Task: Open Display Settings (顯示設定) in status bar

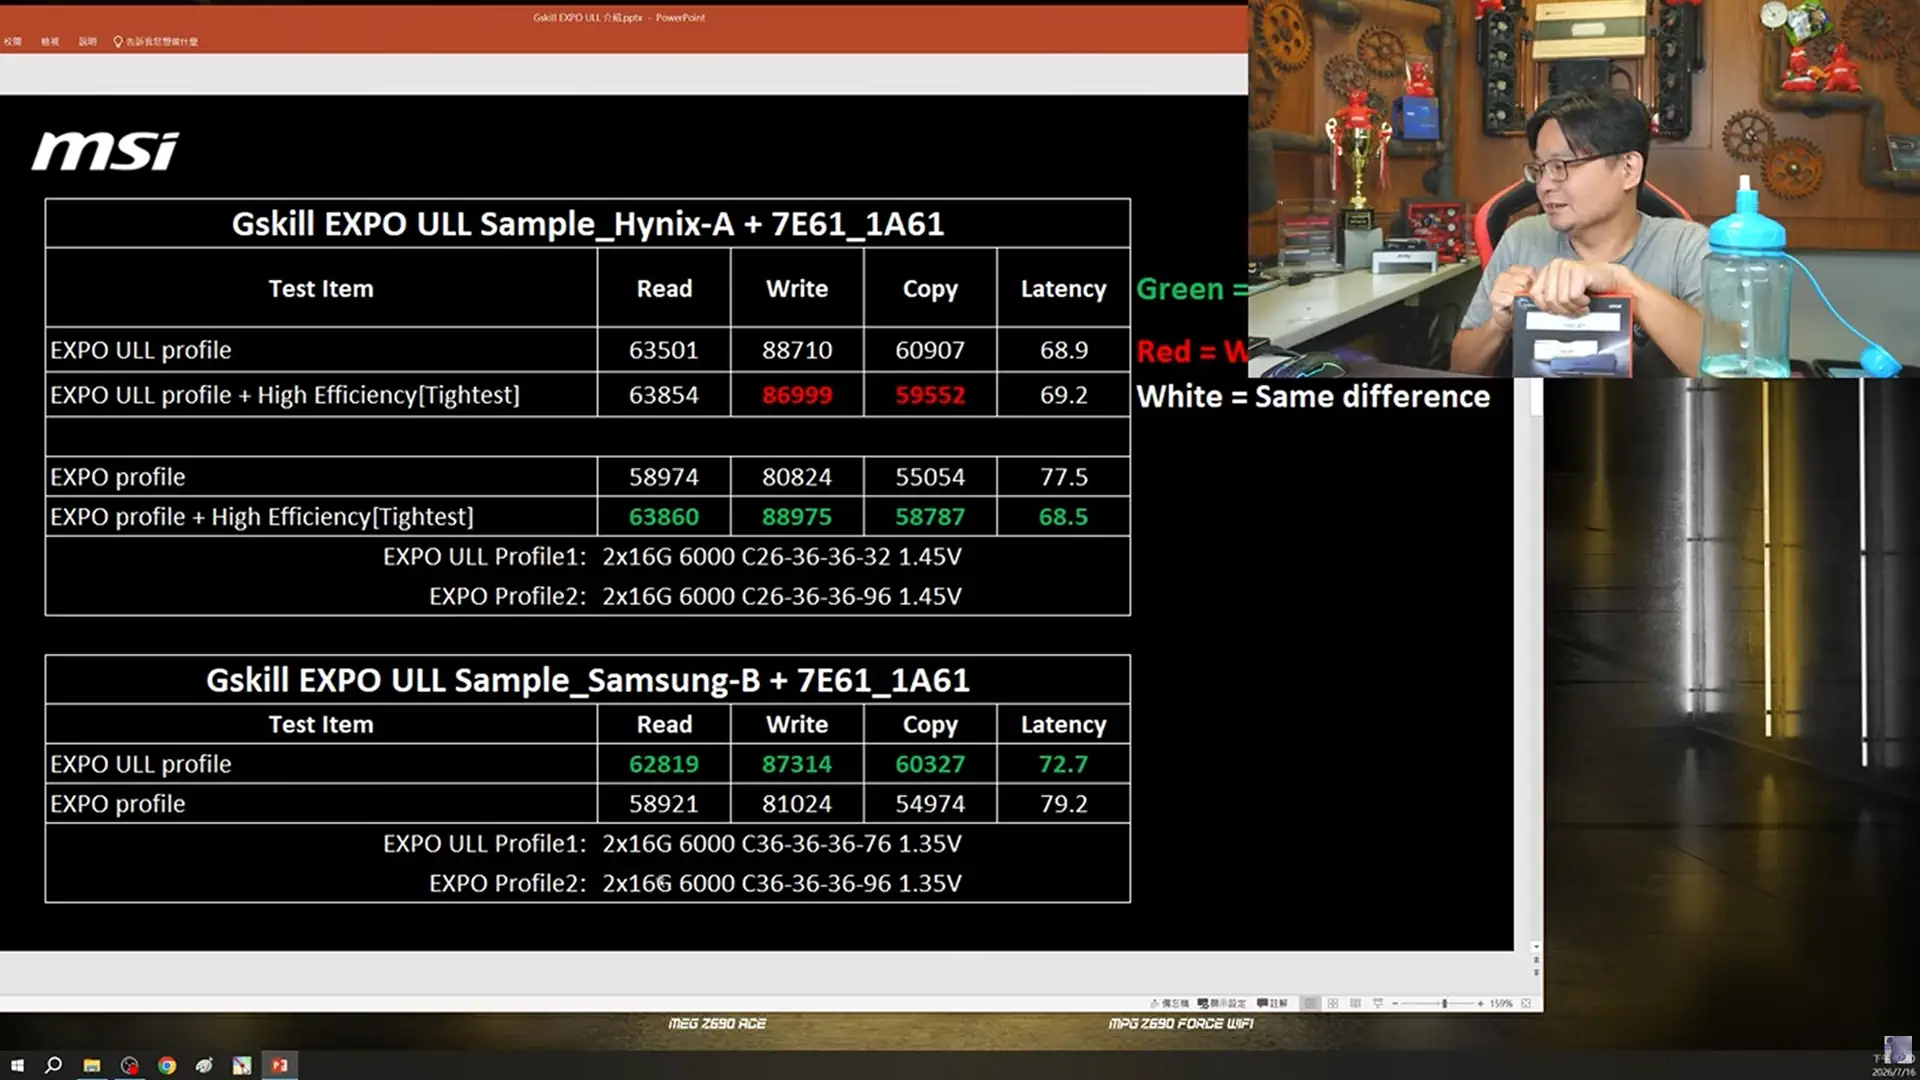Action: [1221, 1003]
